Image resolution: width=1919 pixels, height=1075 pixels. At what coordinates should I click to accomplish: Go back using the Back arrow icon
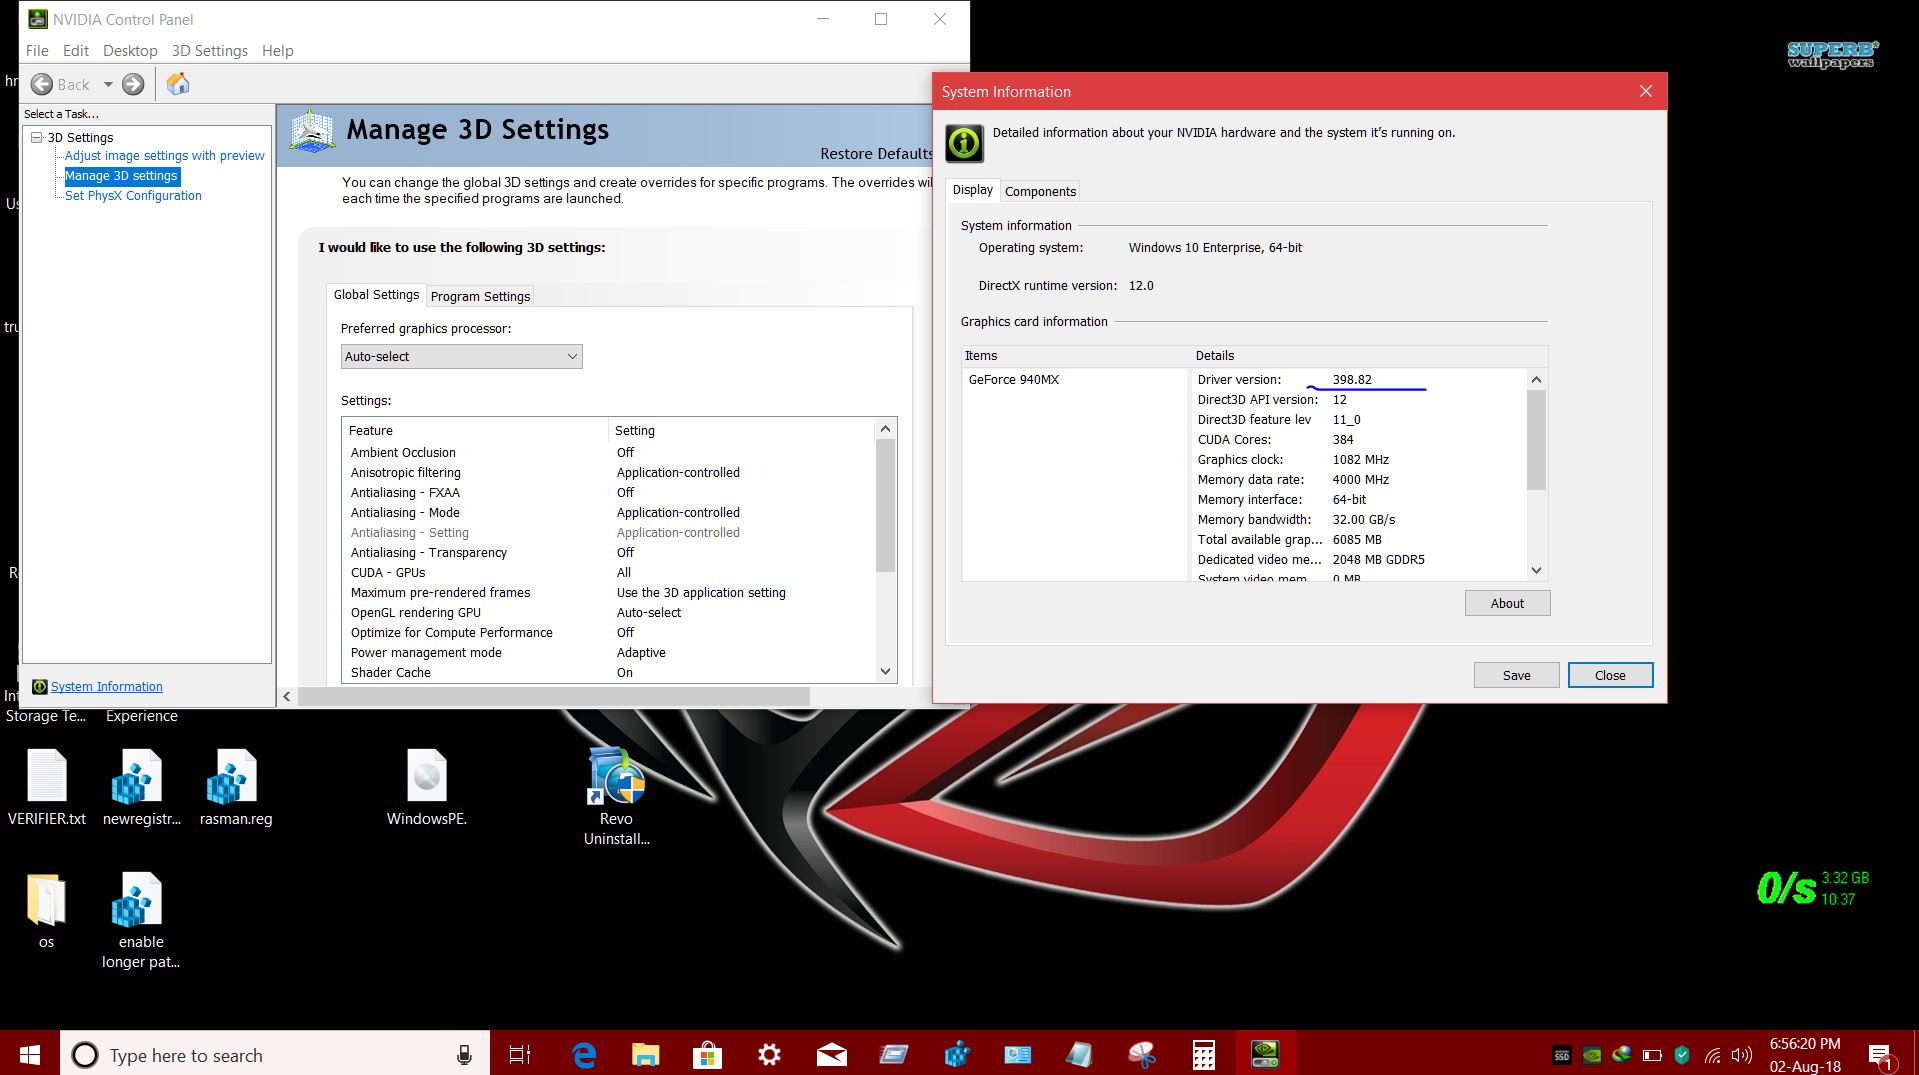42,85
